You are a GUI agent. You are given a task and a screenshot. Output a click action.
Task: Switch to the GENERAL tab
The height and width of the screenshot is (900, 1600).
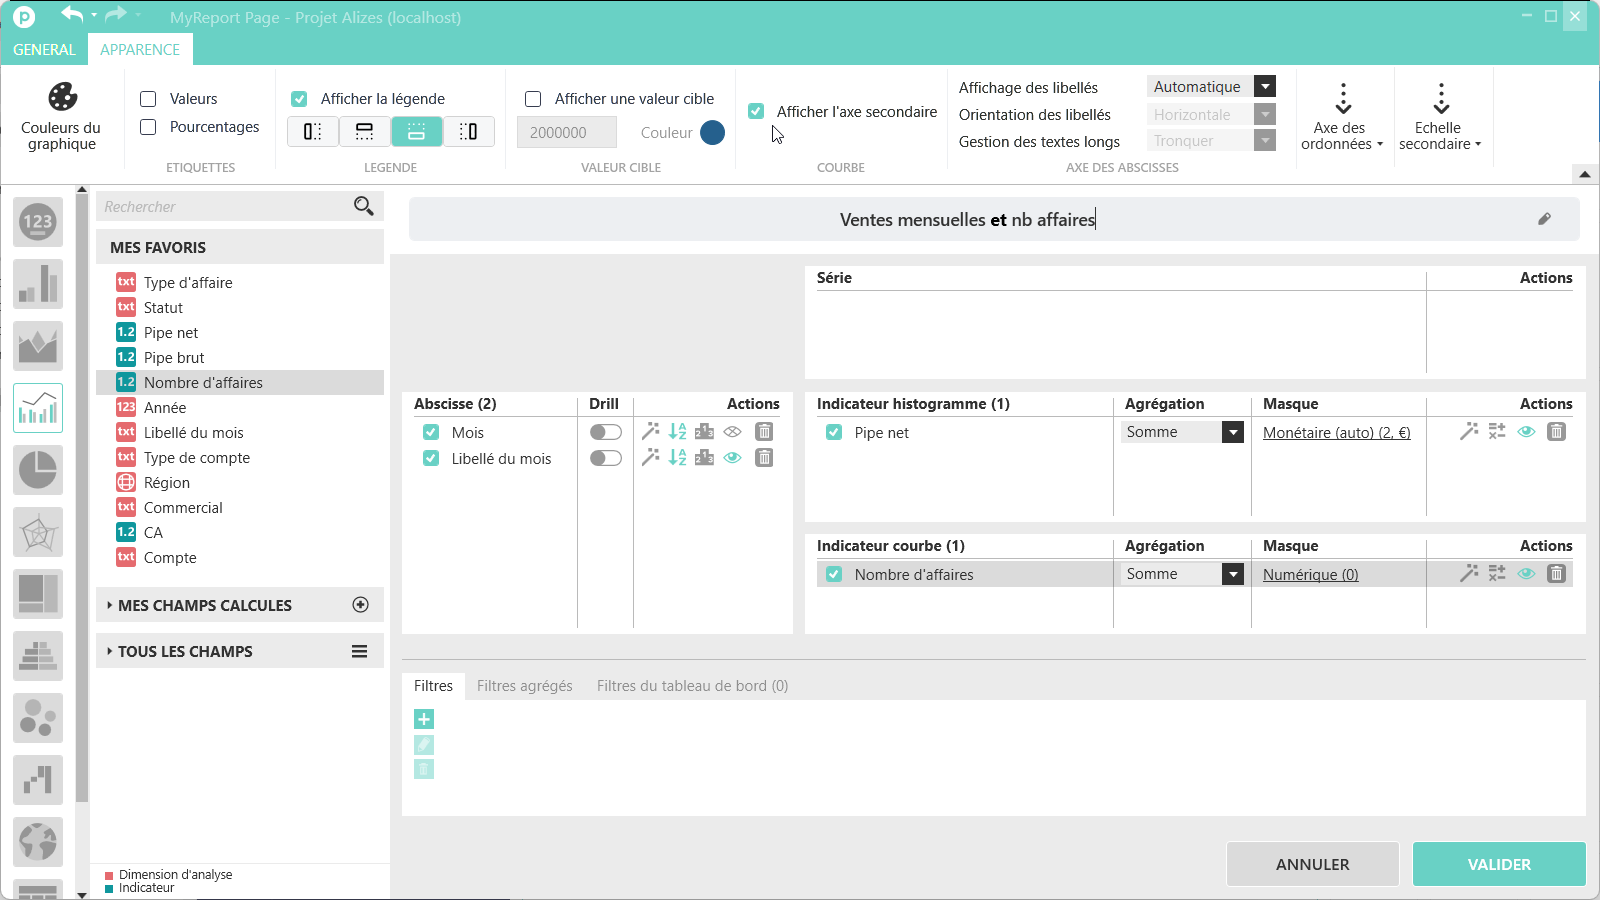[x=44, y=50]
